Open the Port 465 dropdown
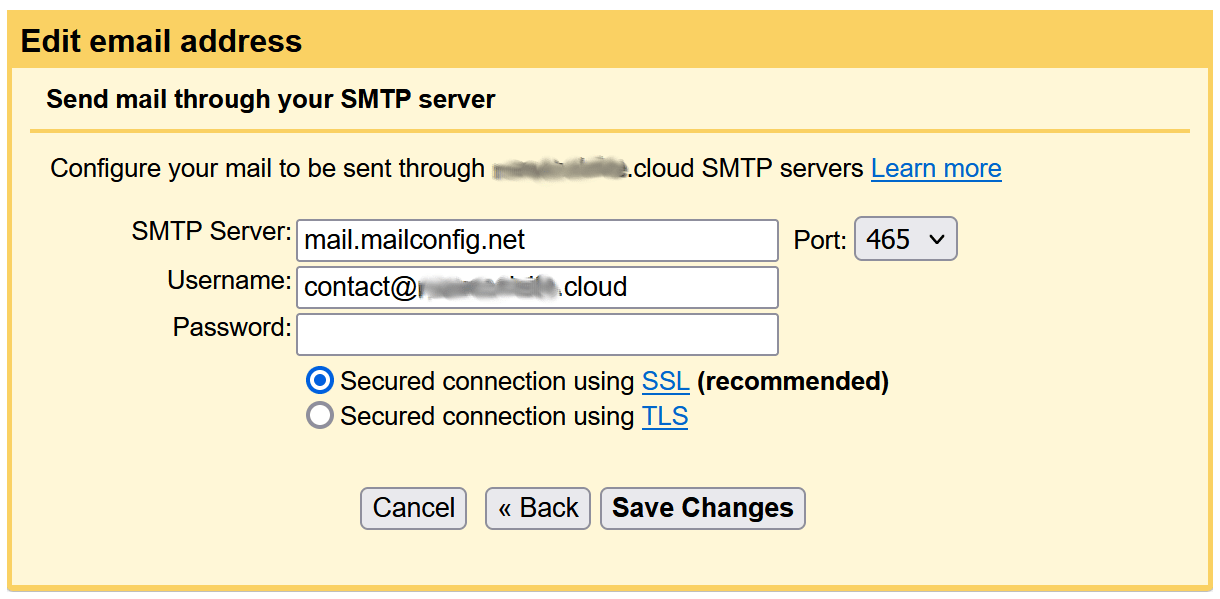 [905, 240]
